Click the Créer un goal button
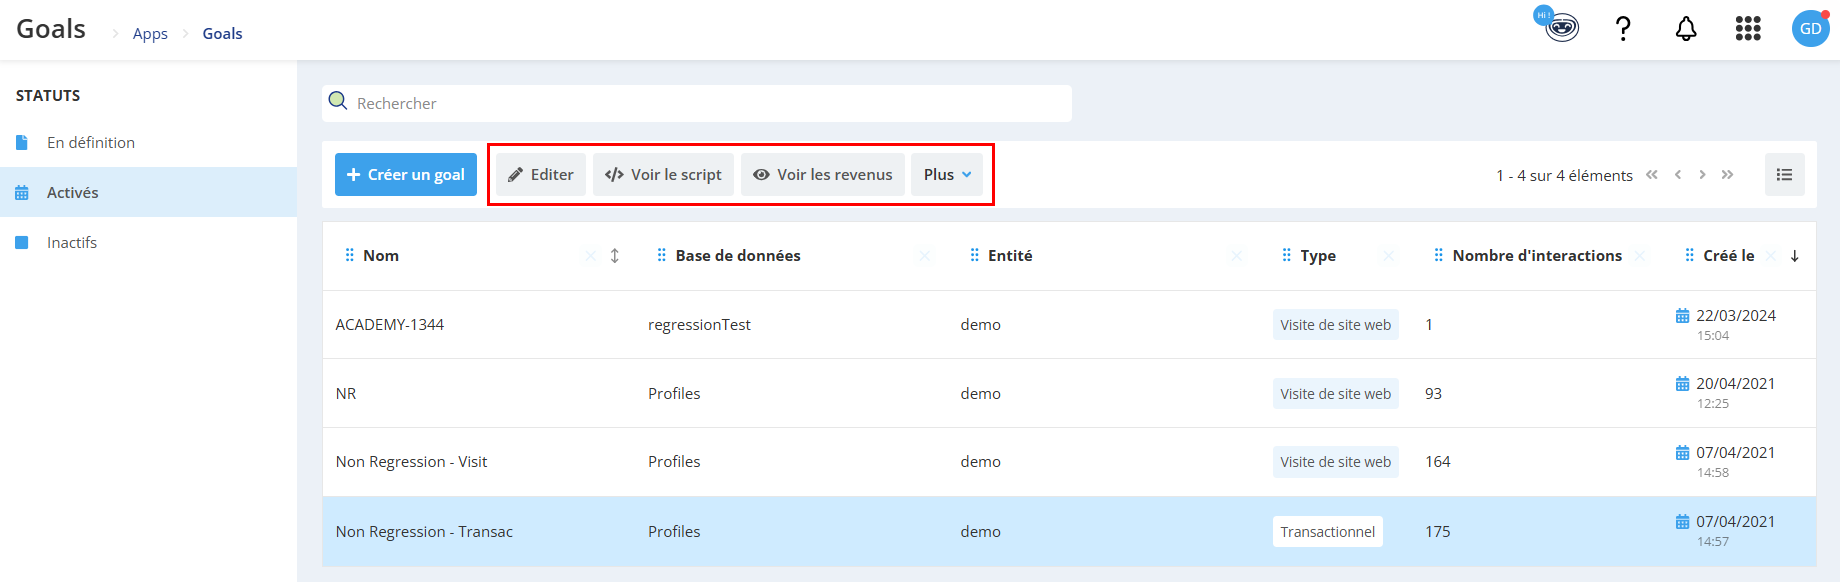 (x=406, y=175)
